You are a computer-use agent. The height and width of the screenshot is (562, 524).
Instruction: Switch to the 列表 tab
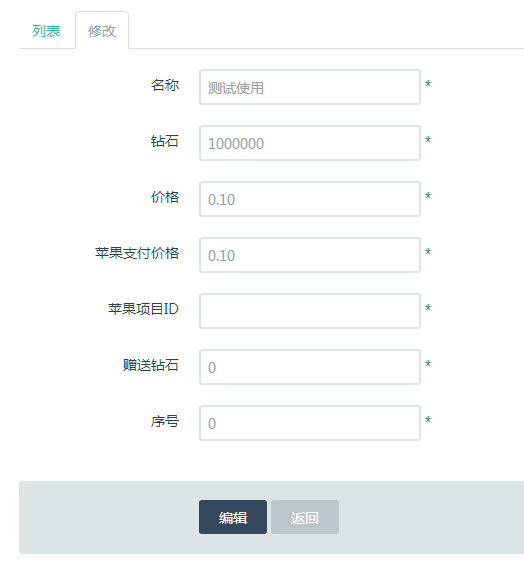46,31
